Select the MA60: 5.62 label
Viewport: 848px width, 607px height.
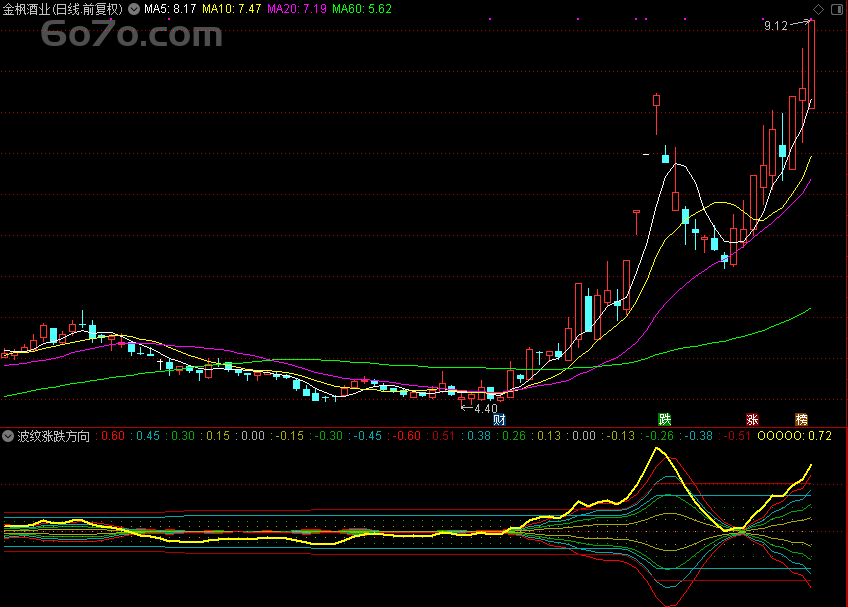point(362,9)
